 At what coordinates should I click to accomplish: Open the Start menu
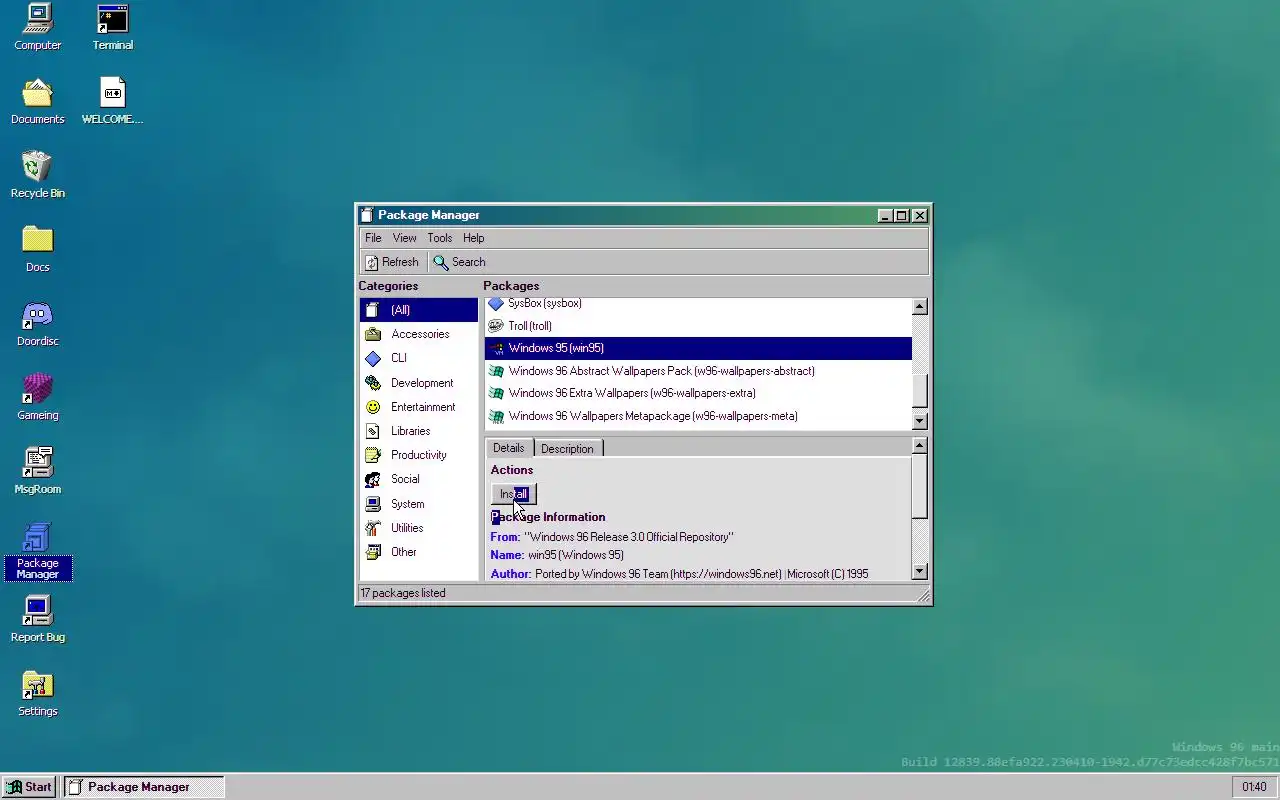(29, 787)
